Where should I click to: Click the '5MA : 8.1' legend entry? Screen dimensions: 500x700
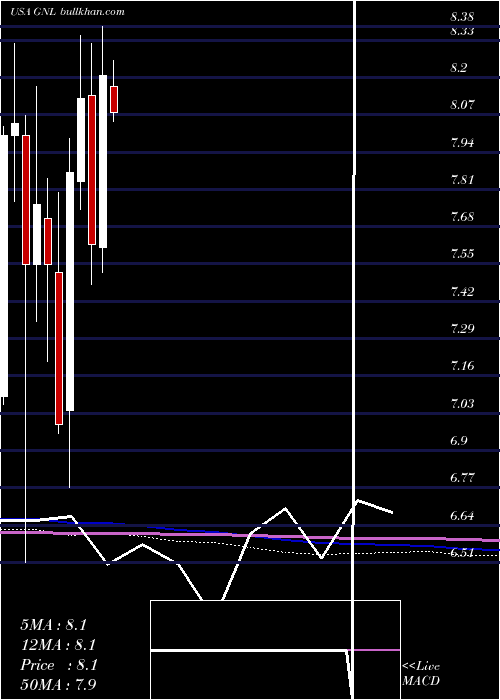(54, 625)
